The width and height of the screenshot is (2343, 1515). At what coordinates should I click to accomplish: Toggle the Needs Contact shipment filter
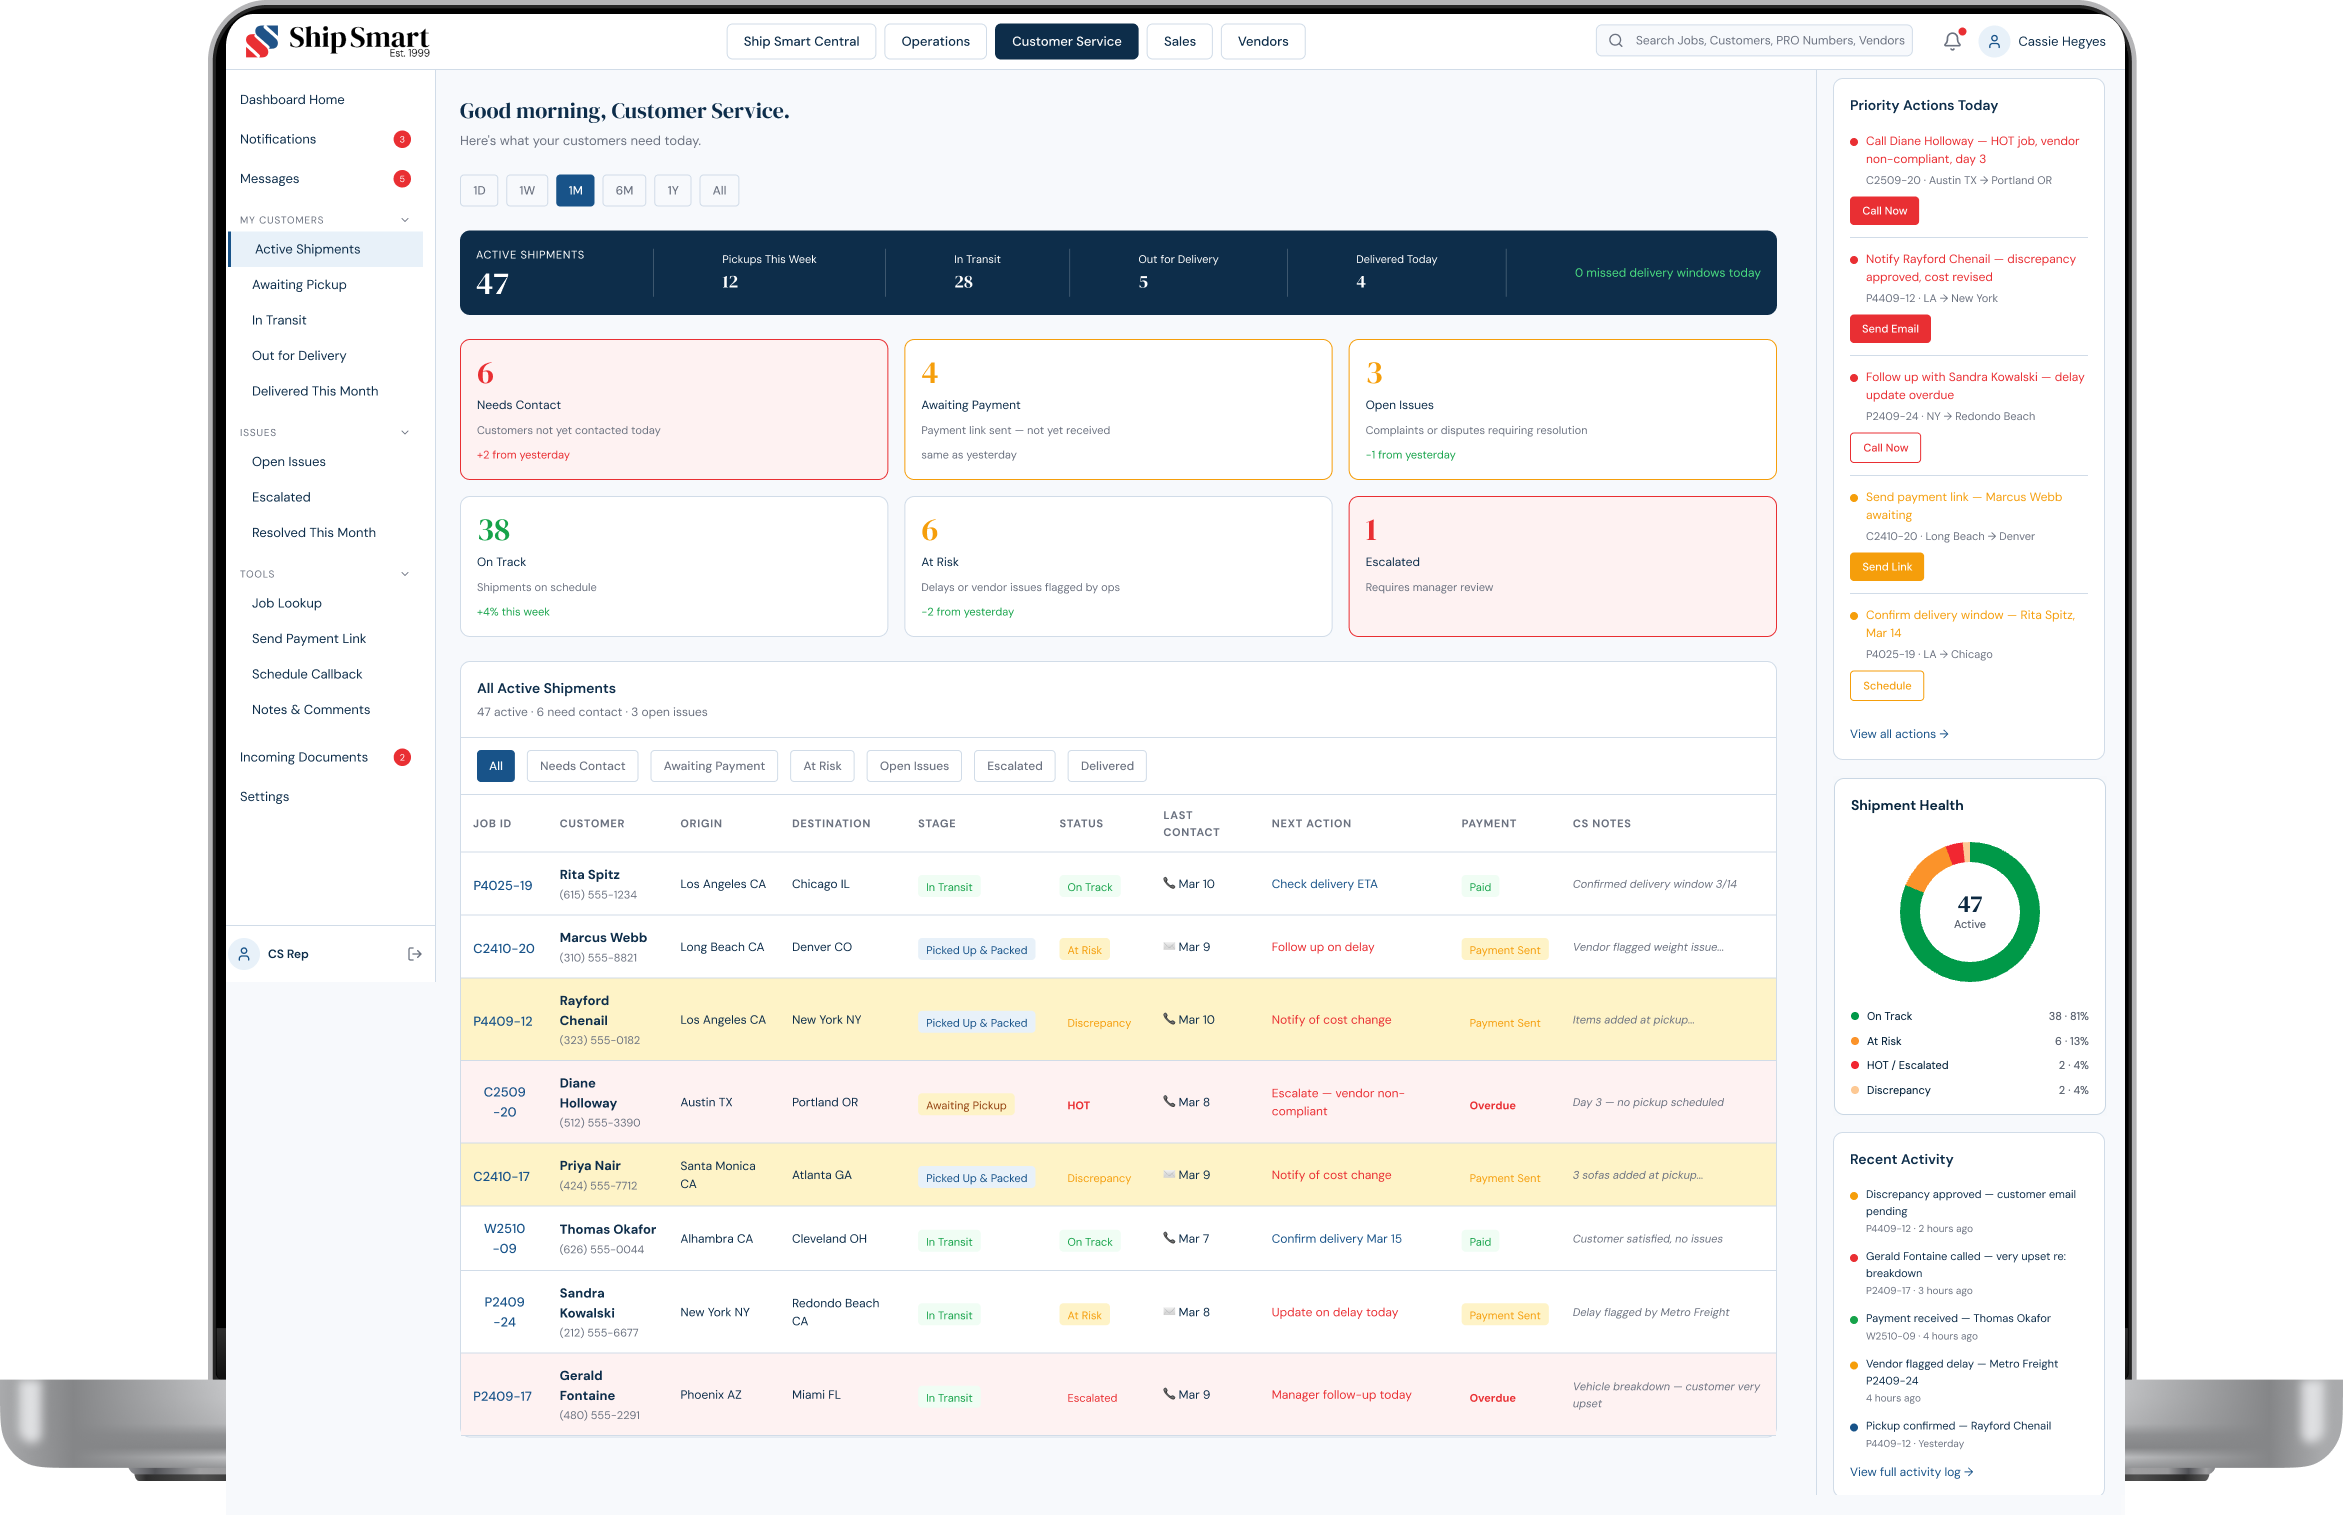pos(582,766)
